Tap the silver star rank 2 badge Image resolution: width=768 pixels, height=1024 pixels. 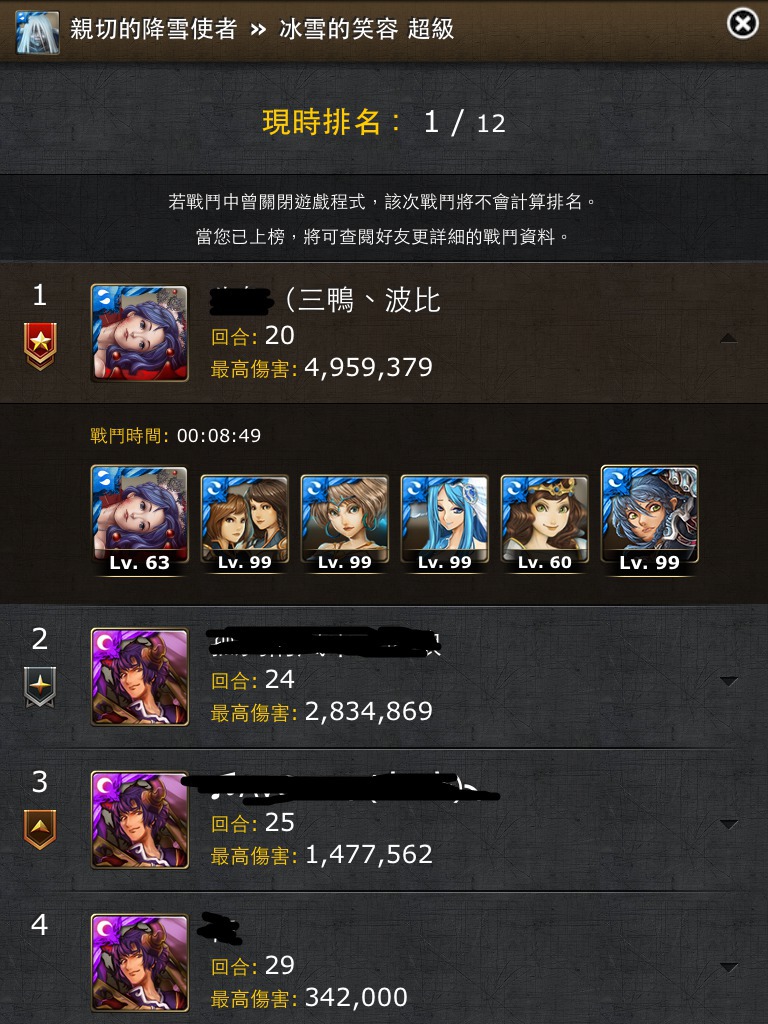point(40,687)
